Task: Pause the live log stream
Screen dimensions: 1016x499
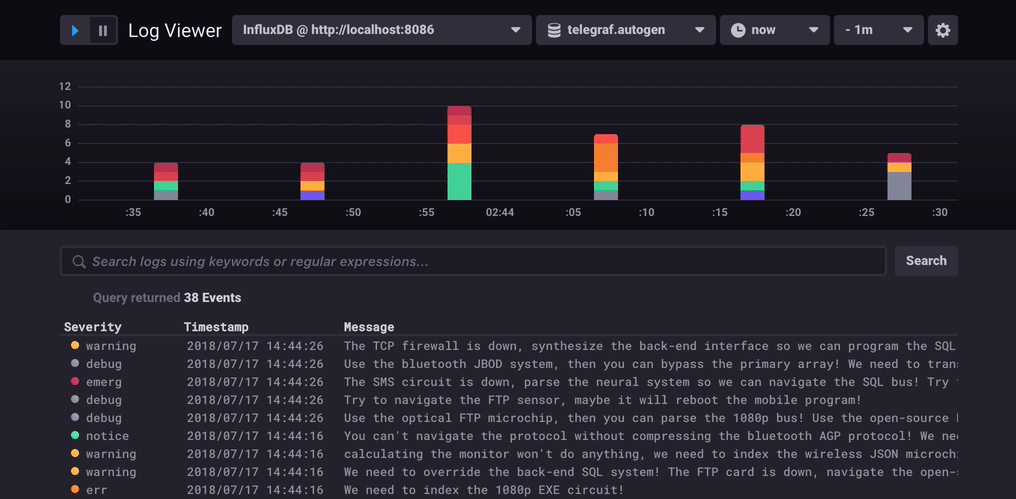Action: click(103, 31)
